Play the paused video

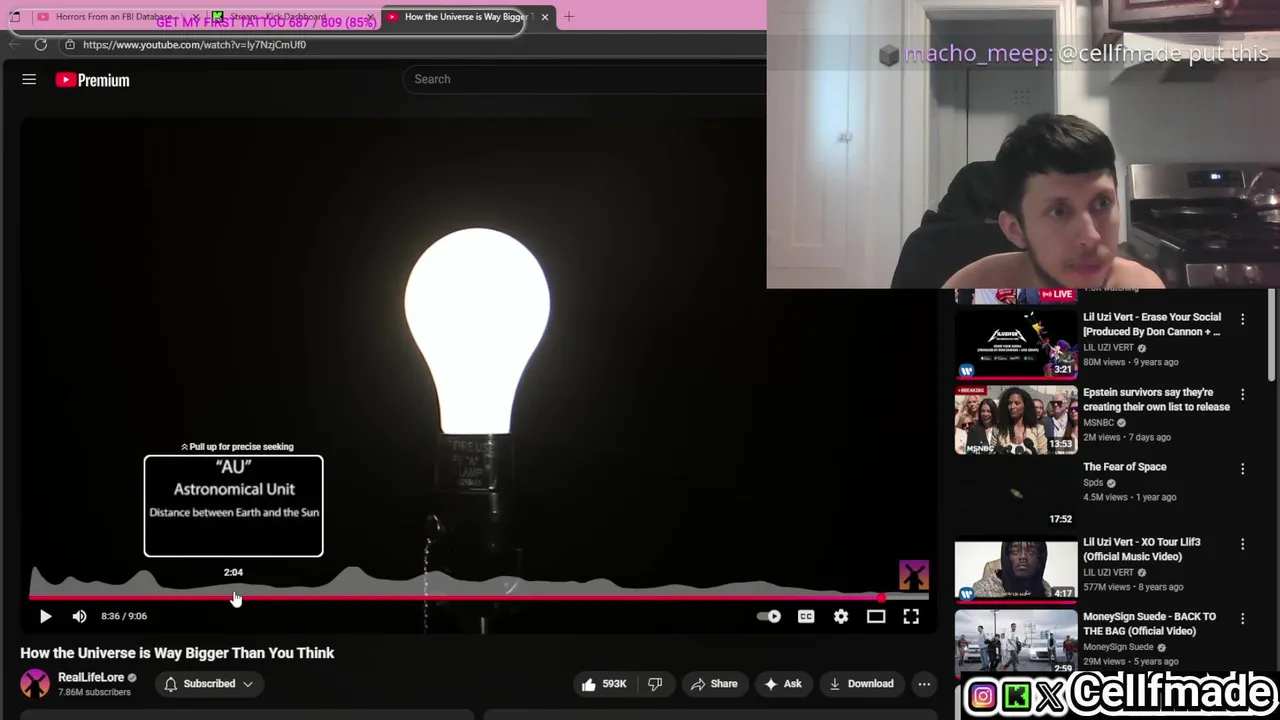[45, 616]
